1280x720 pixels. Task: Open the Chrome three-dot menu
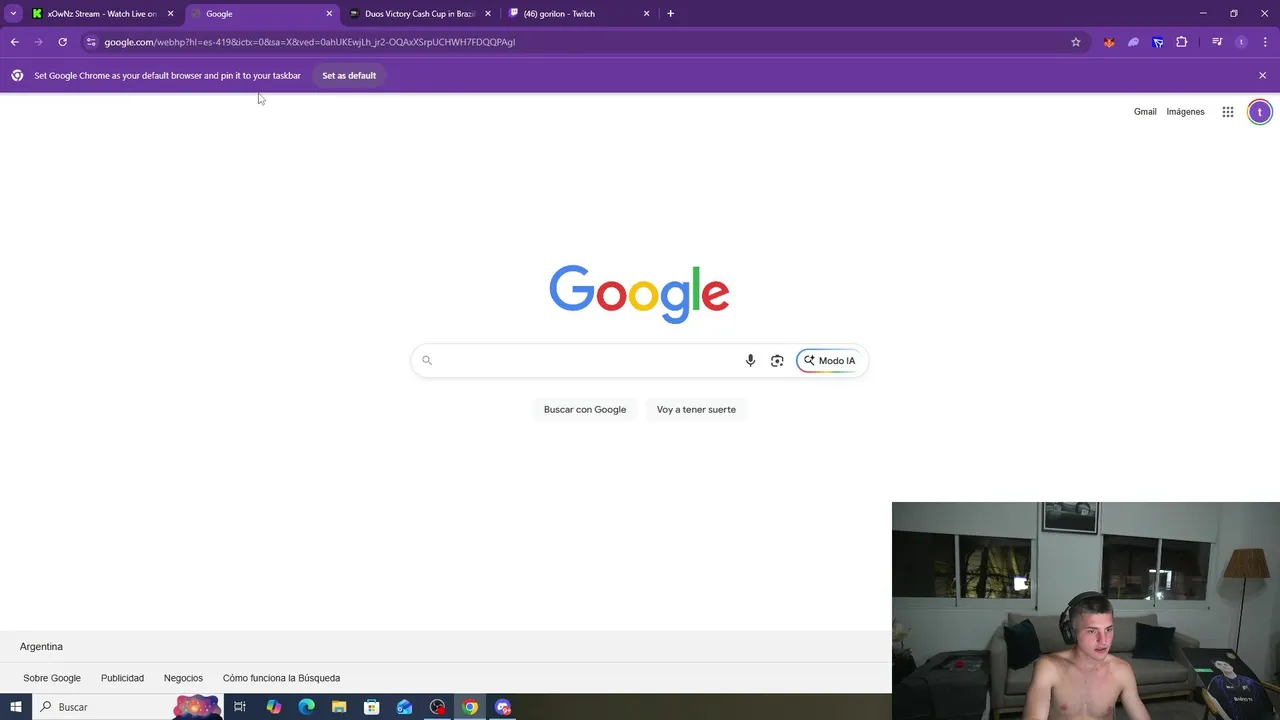click(1265, 42)
